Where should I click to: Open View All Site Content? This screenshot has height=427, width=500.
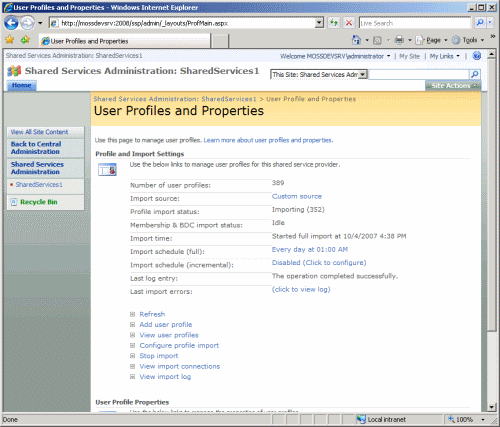(x=39, y=132)
